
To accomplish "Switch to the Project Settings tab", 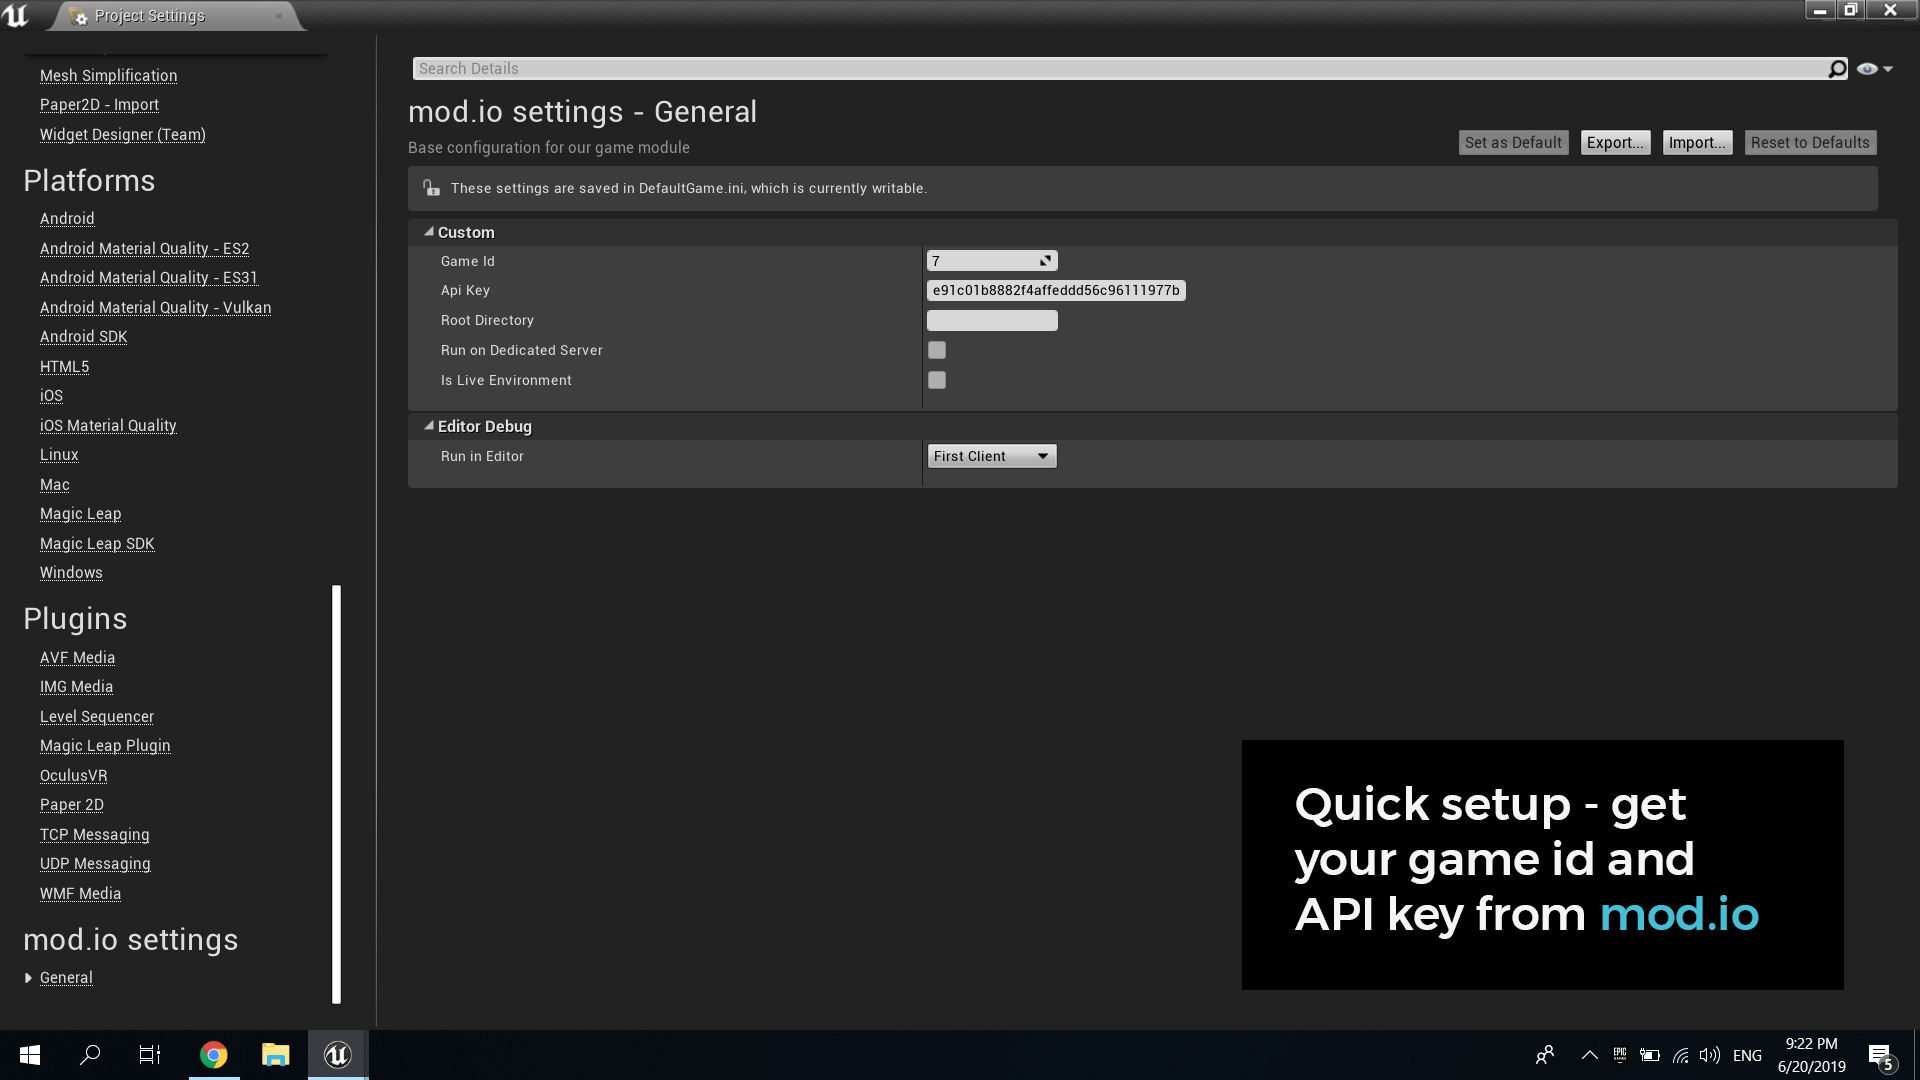I will [148, 16].
